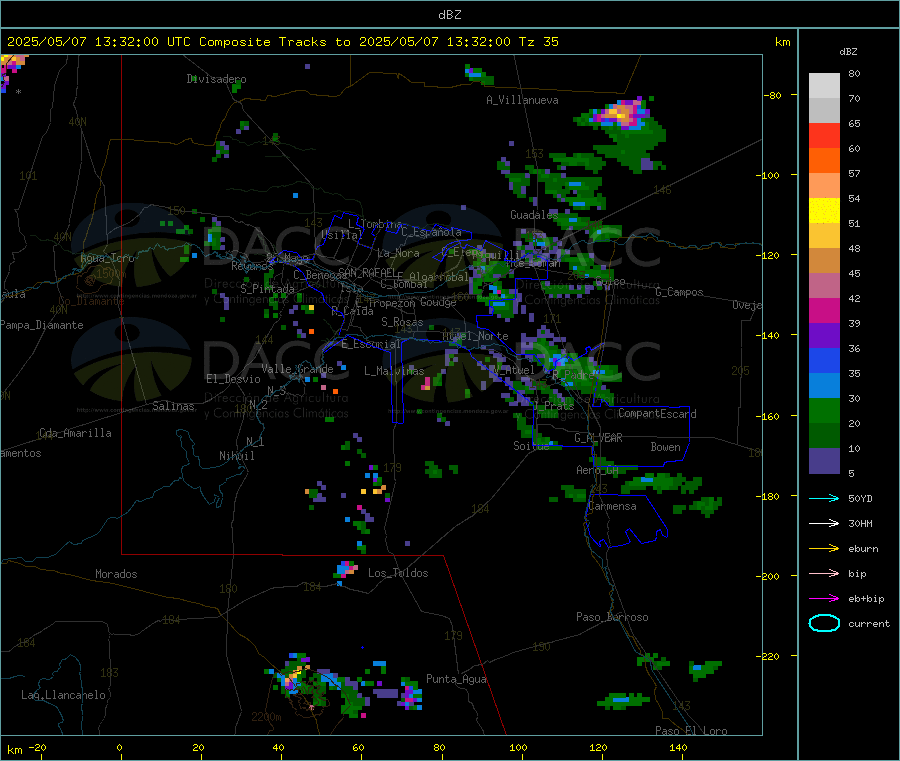Click the 'El_Desvio' map label
This screenshot has height=761, width=900.
tap(233, 379)
